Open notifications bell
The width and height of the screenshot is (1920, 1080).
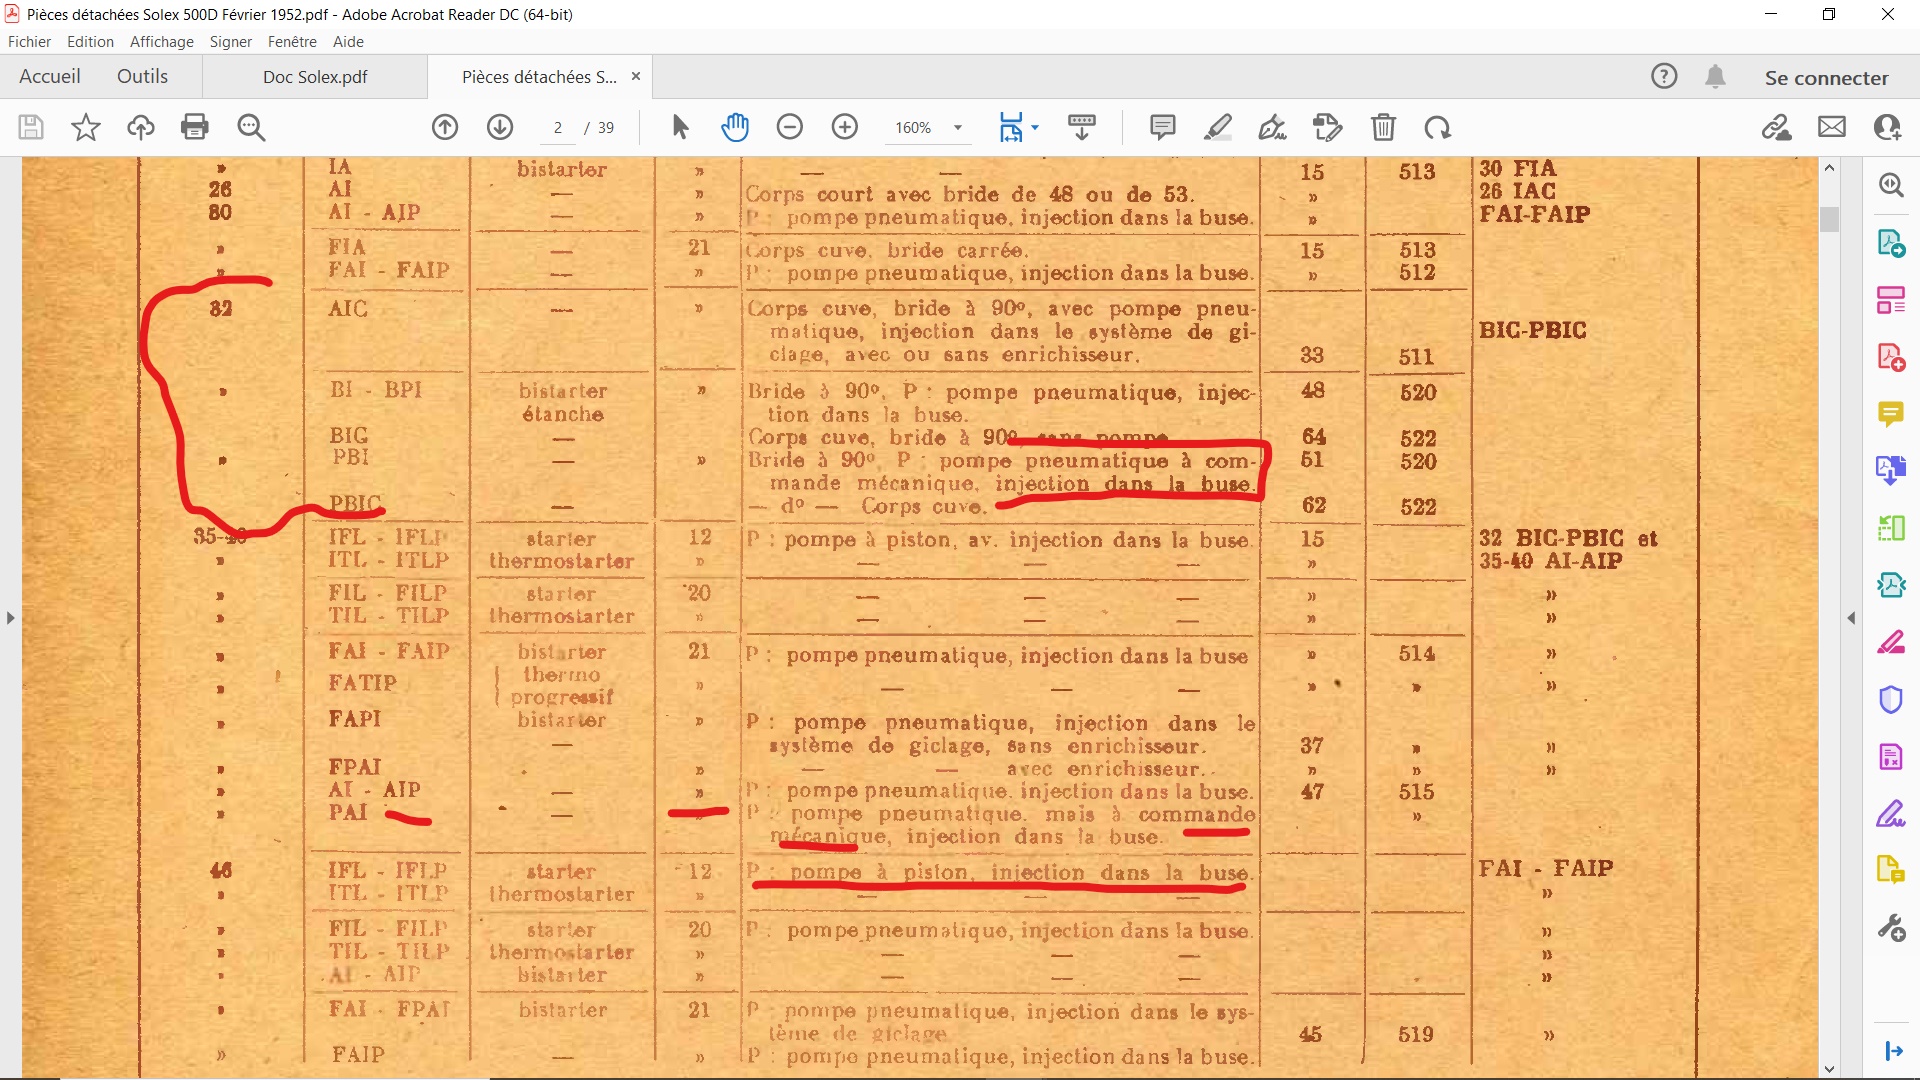[x=1715, y=77]
